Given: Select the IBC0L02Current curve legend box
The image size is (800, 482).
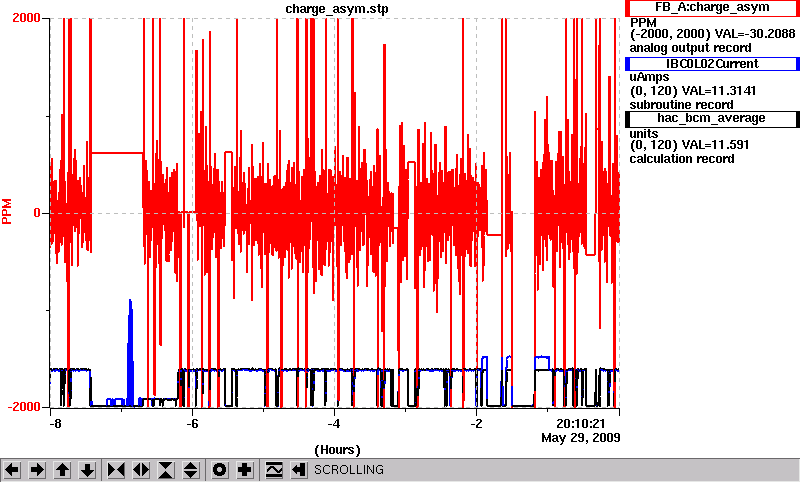Looking at the screenshot, I should [x=712, y=64].
